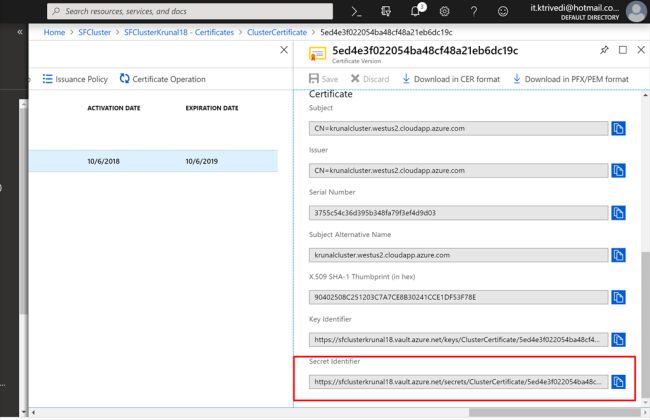The width and height of the screenshot is (650, 420).
Task: Copy the Subject value to clipboard
Action: pos(618,129)
